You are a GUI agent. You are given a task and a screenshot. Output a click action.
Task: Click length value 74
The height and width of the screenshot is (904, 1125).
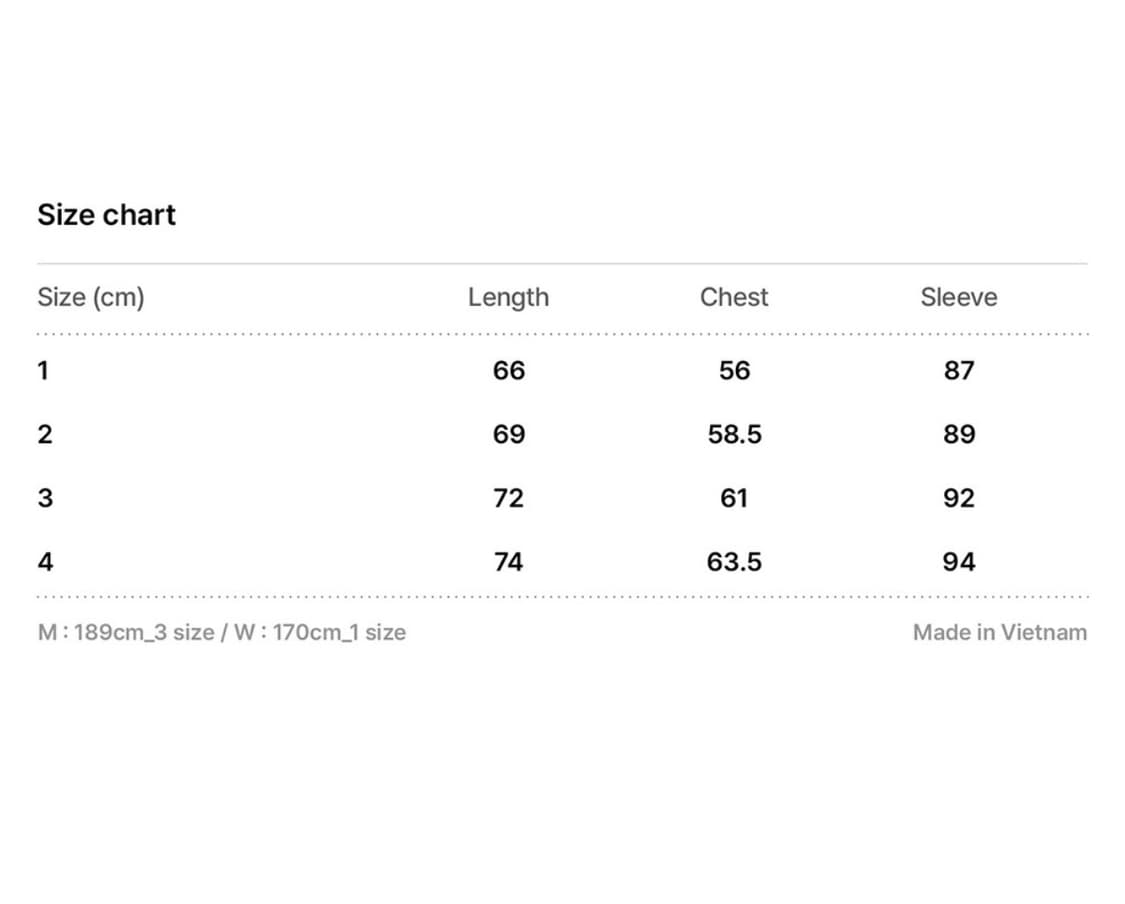point(508,562)
